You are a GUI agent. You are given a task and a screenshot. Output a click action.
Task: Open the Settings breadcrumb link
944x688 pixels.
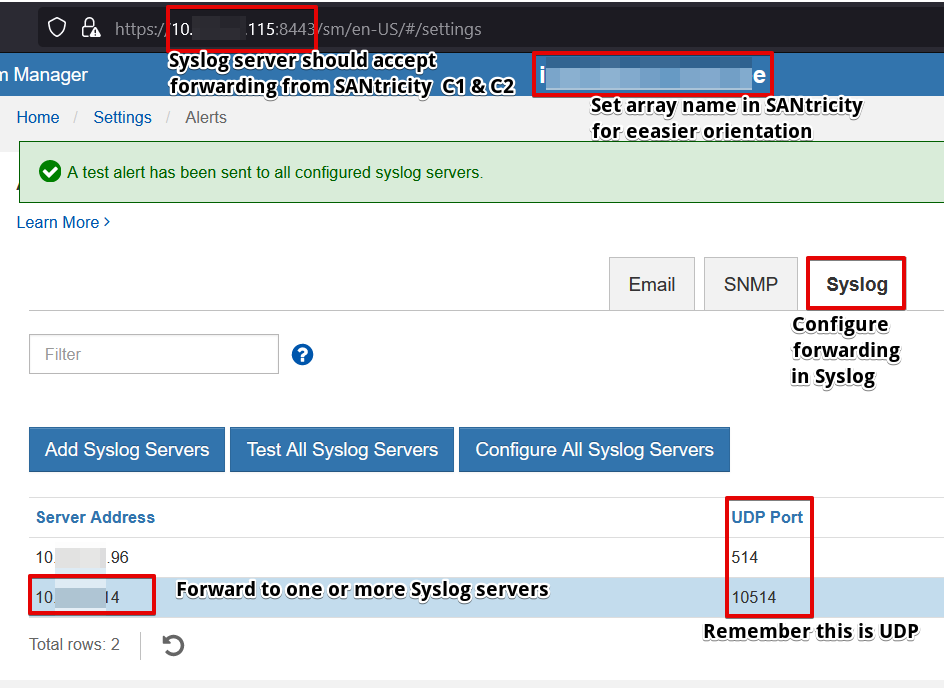click(122, 117)
